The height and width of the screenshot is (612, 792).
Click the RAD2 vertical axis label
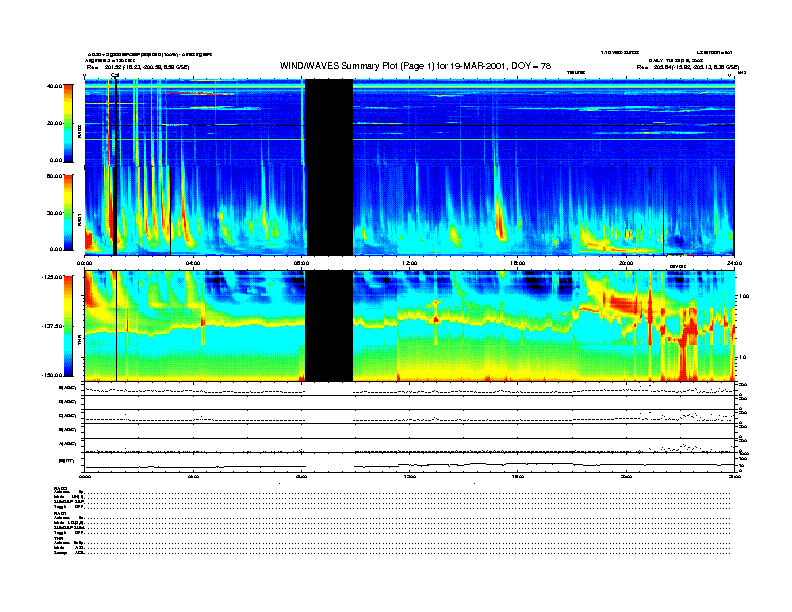click(x=80, y=131)
